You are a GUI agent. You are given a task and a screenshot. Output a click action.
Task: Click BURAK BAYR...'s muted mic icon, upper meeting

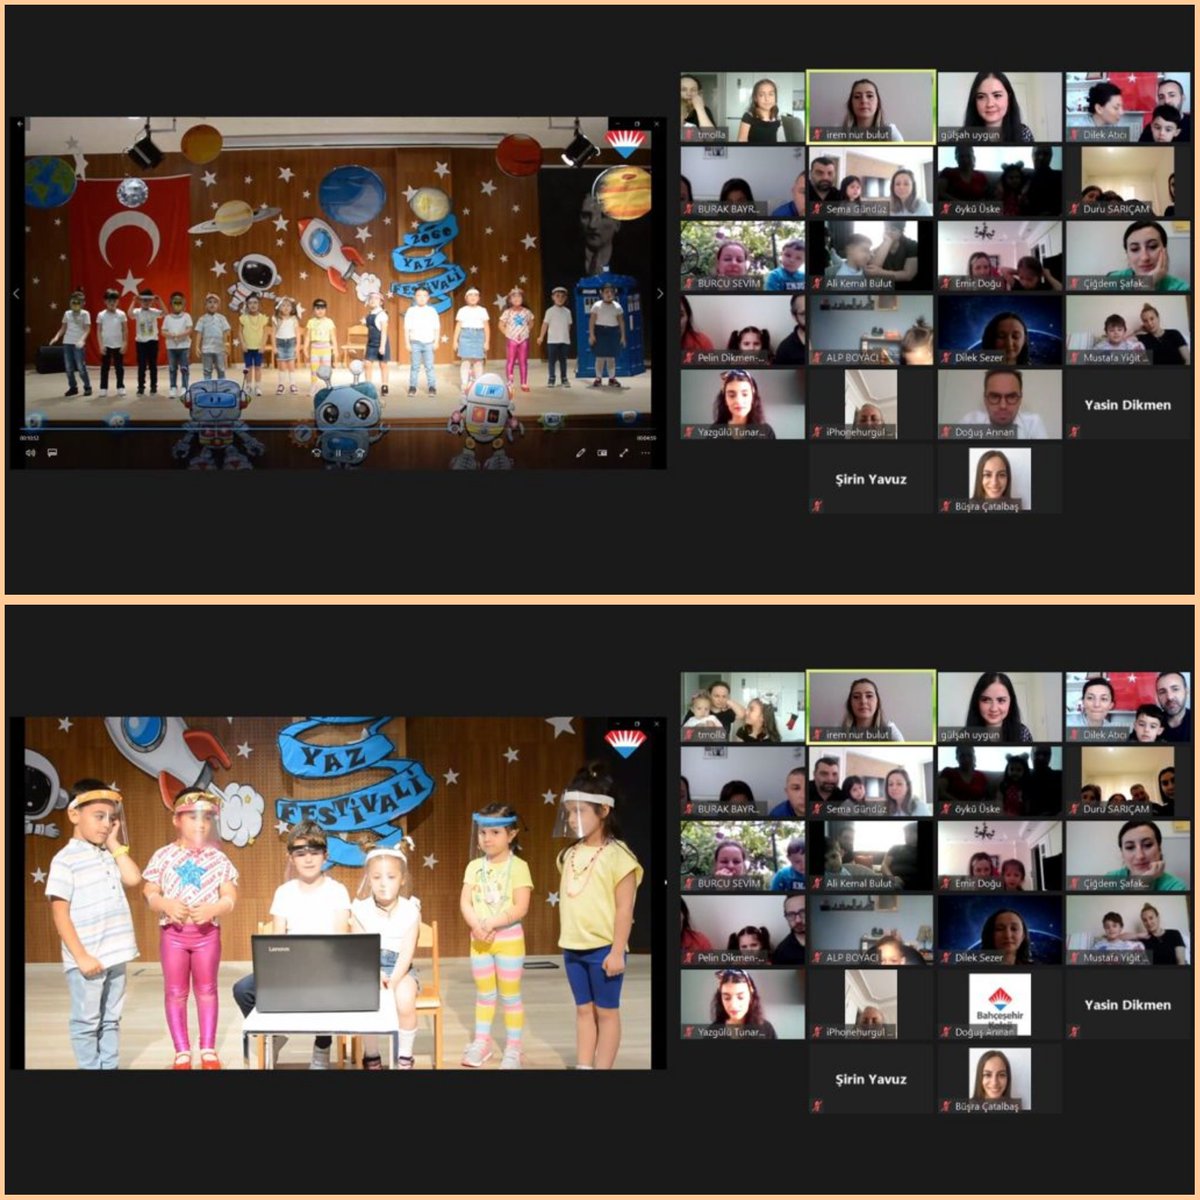coord(689,209)
